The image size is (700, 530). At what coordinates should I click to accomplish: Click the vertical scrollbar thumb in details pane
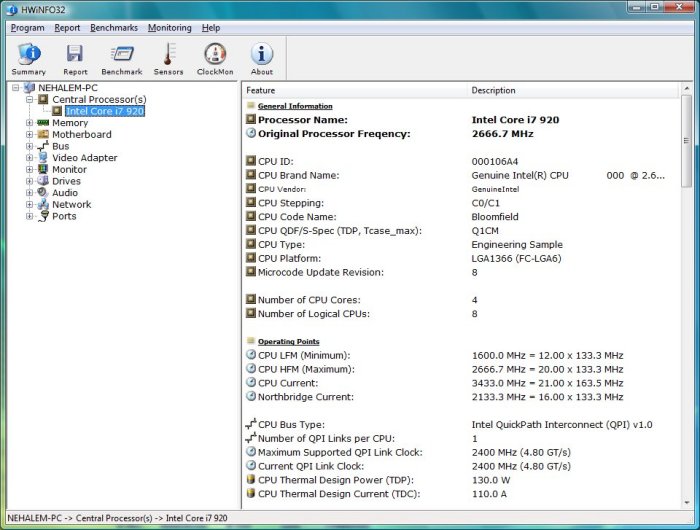pyautogui.click(x=687, y=141)
